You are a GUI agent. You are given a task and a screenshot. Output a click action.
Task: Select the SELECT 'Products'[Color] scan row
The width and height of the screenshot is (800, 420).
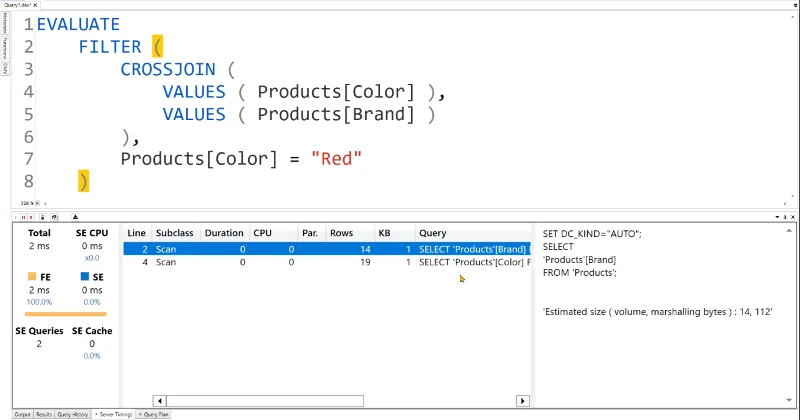[327, 262]
